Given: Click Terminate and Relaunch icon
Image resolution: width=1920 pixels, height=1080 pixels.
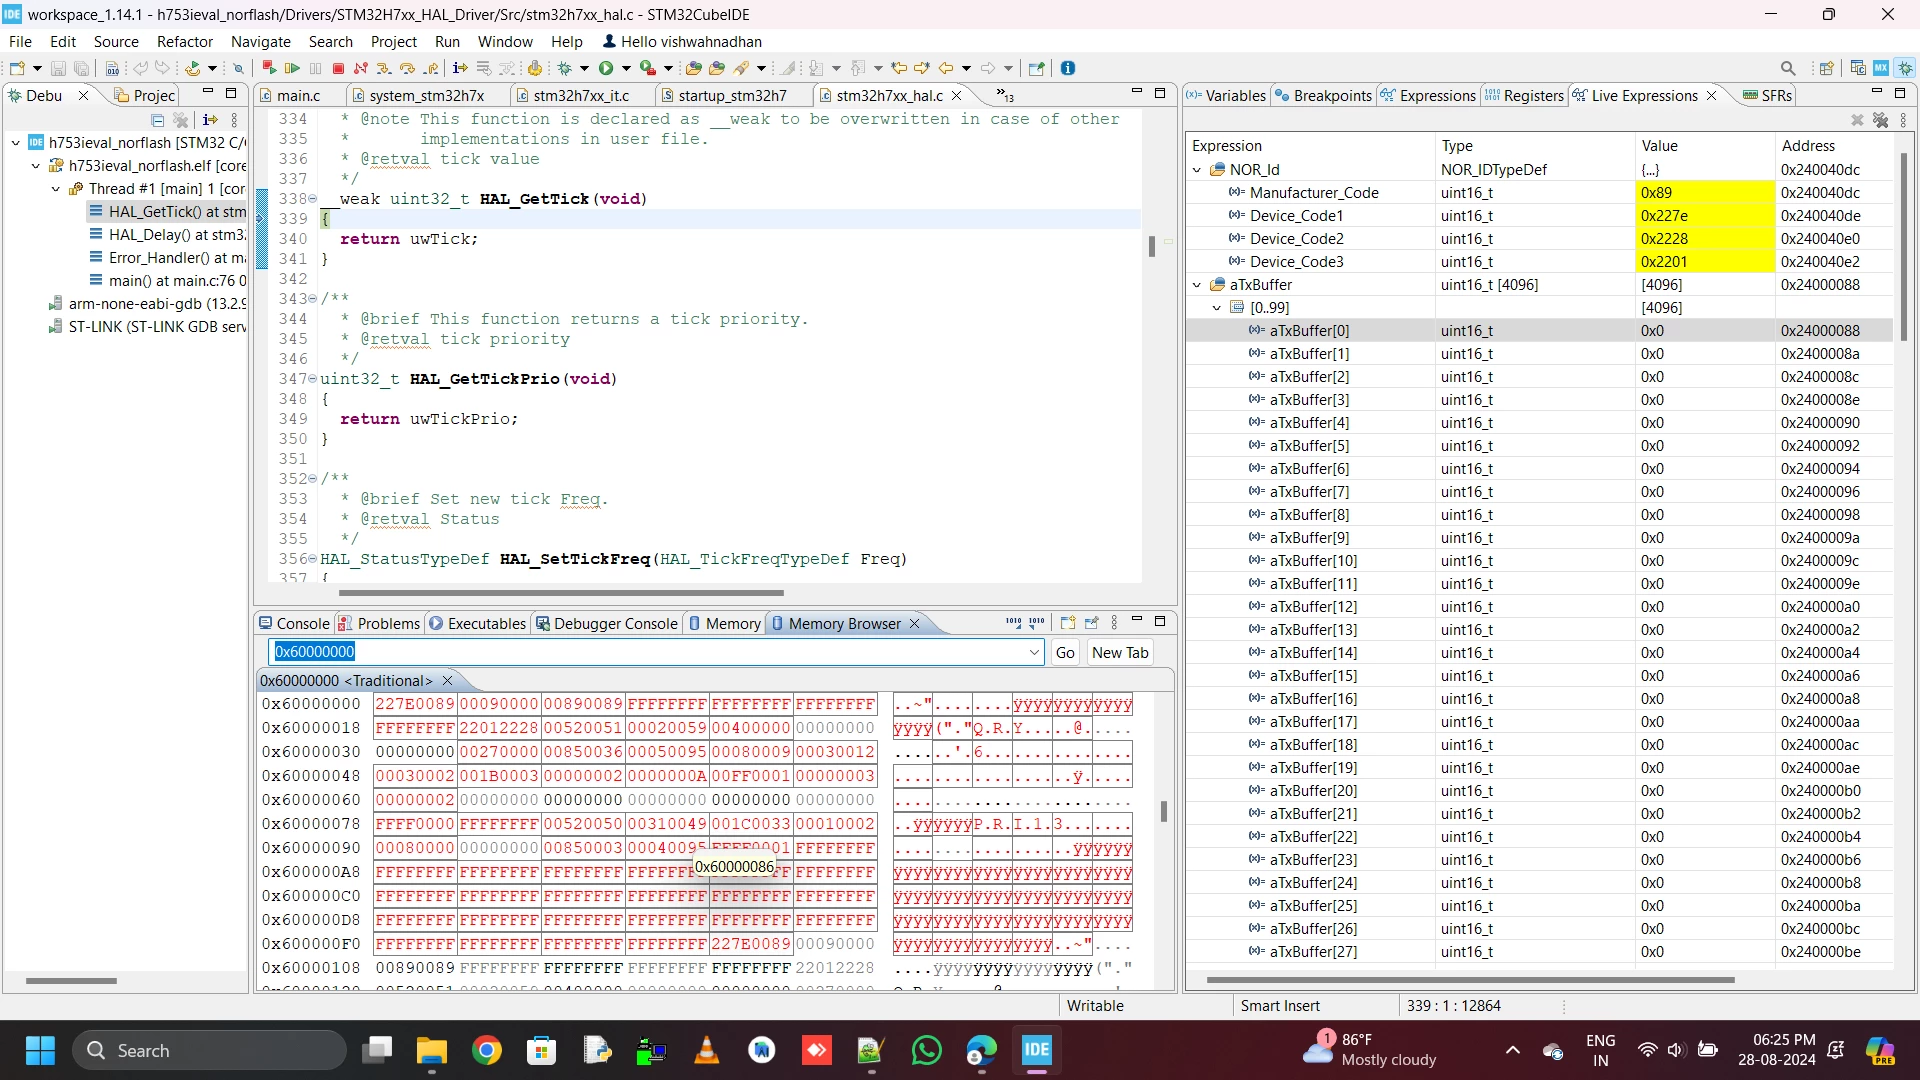Looking at the screenshot, I should coord(269,68).
